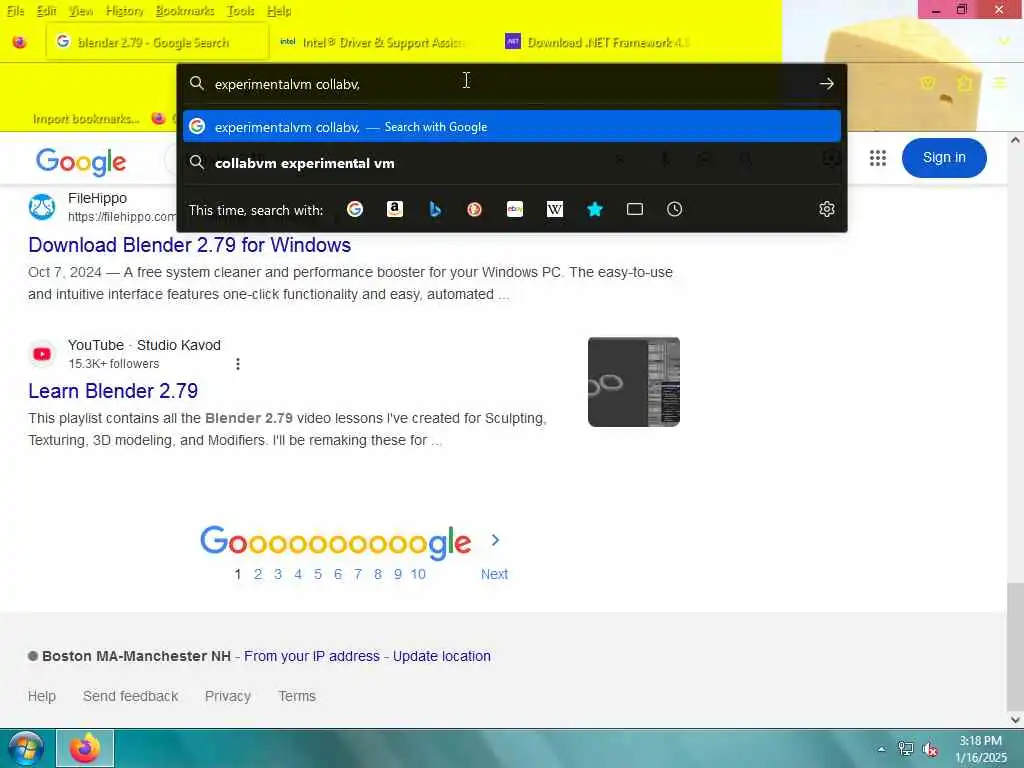Open the Help menu

(x=279, y=11)
